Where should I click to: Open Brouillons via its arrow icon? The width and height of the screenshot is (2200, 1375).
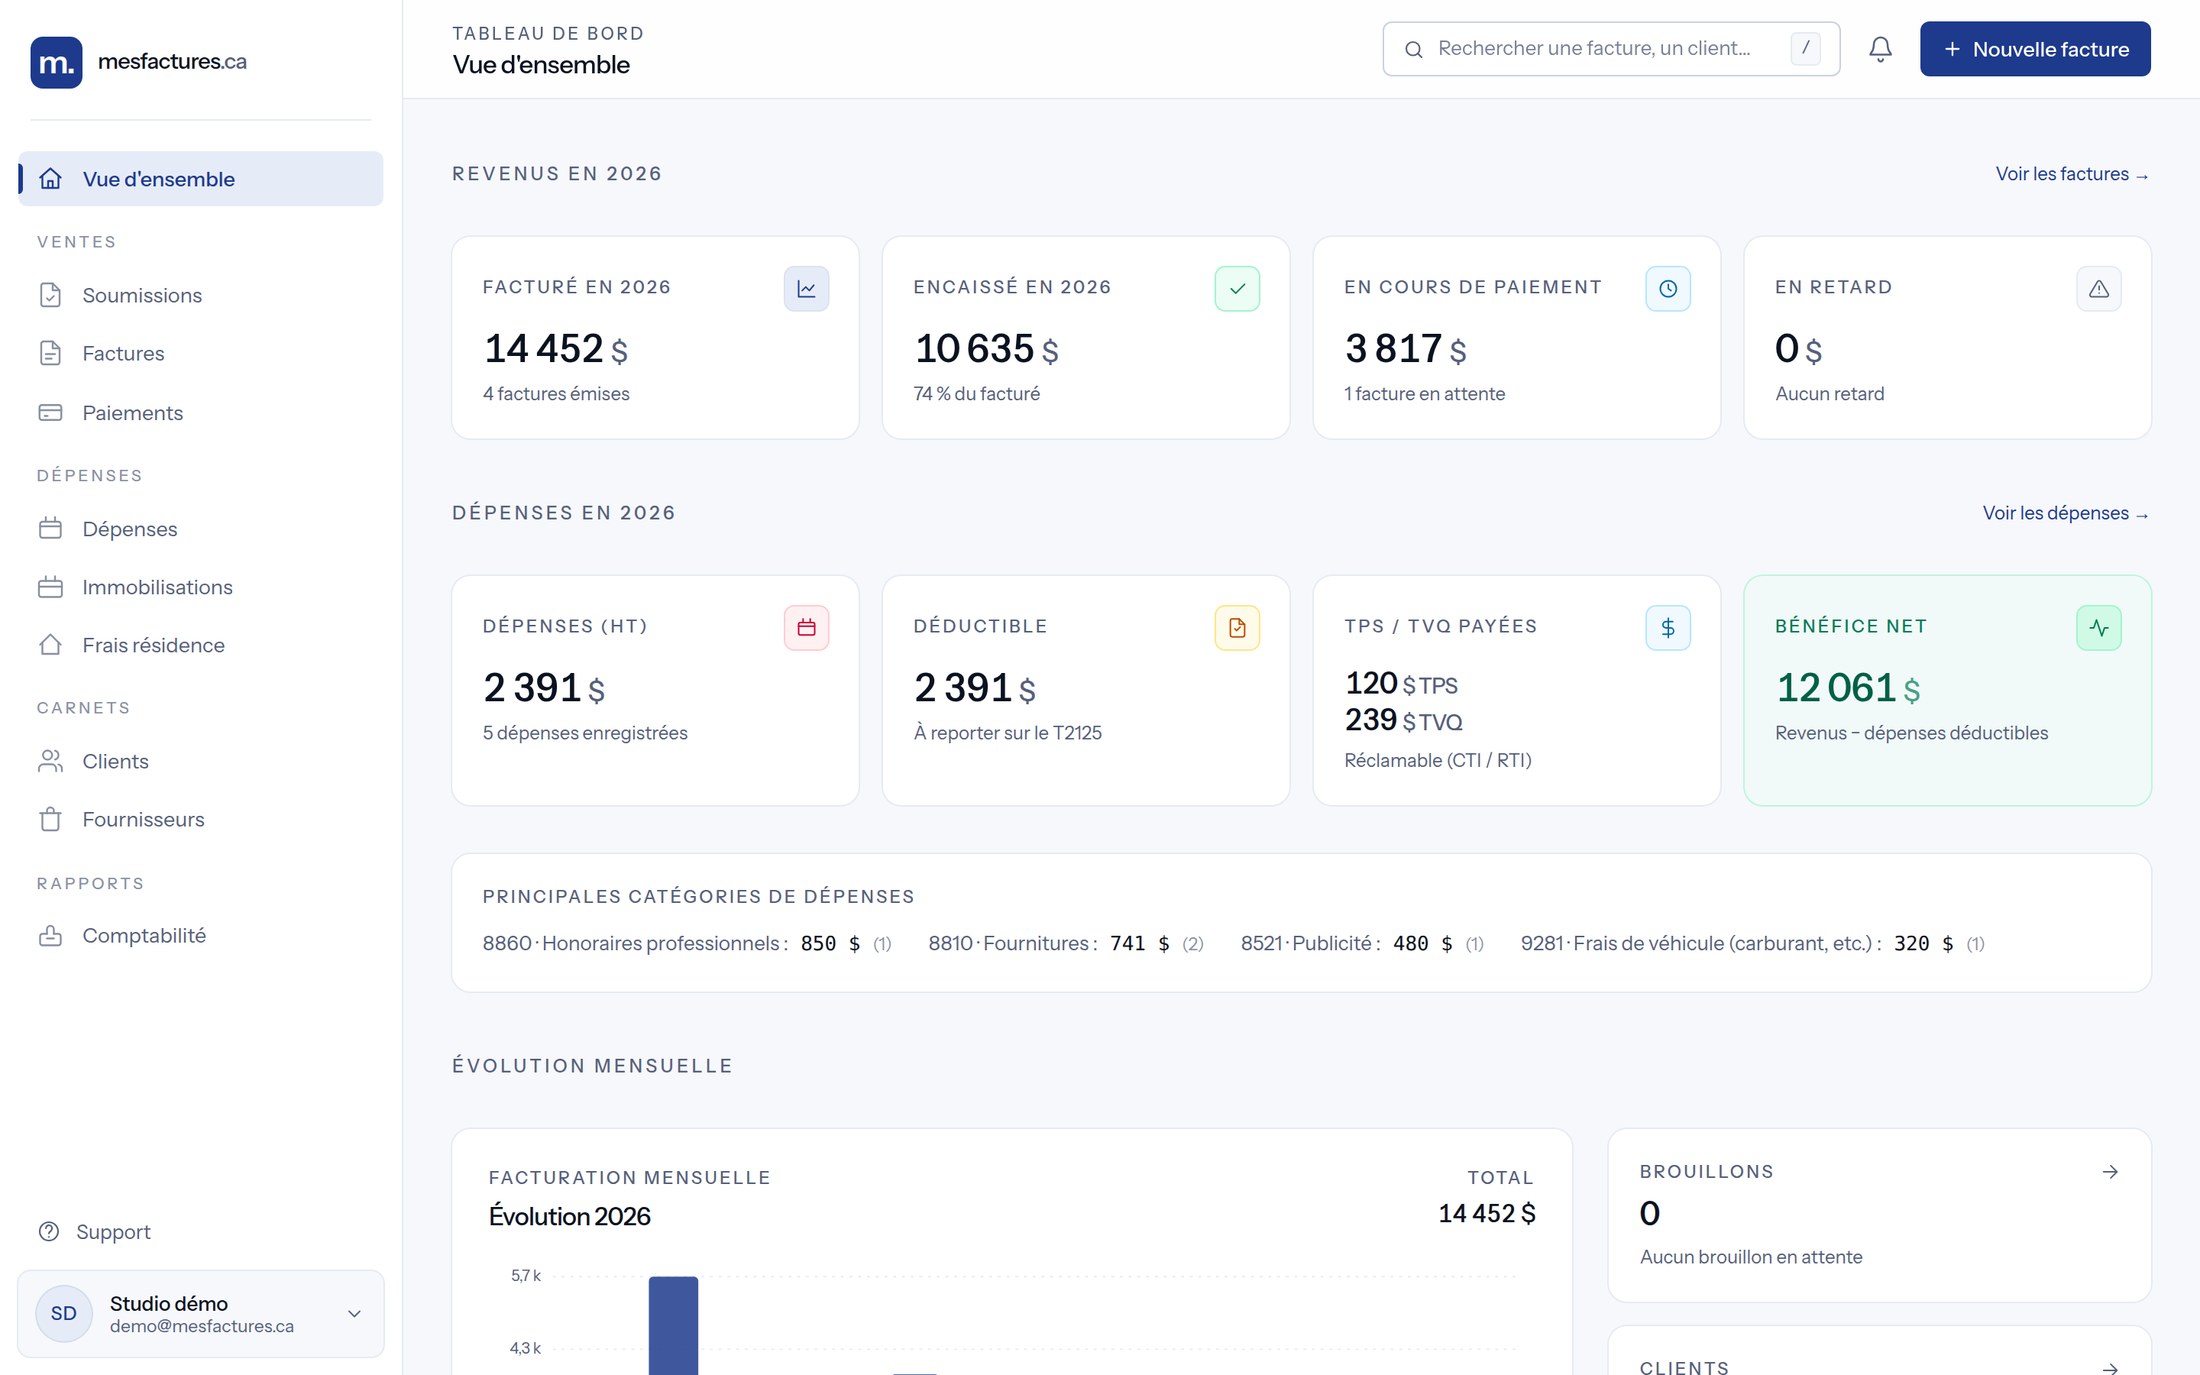2110,1171
